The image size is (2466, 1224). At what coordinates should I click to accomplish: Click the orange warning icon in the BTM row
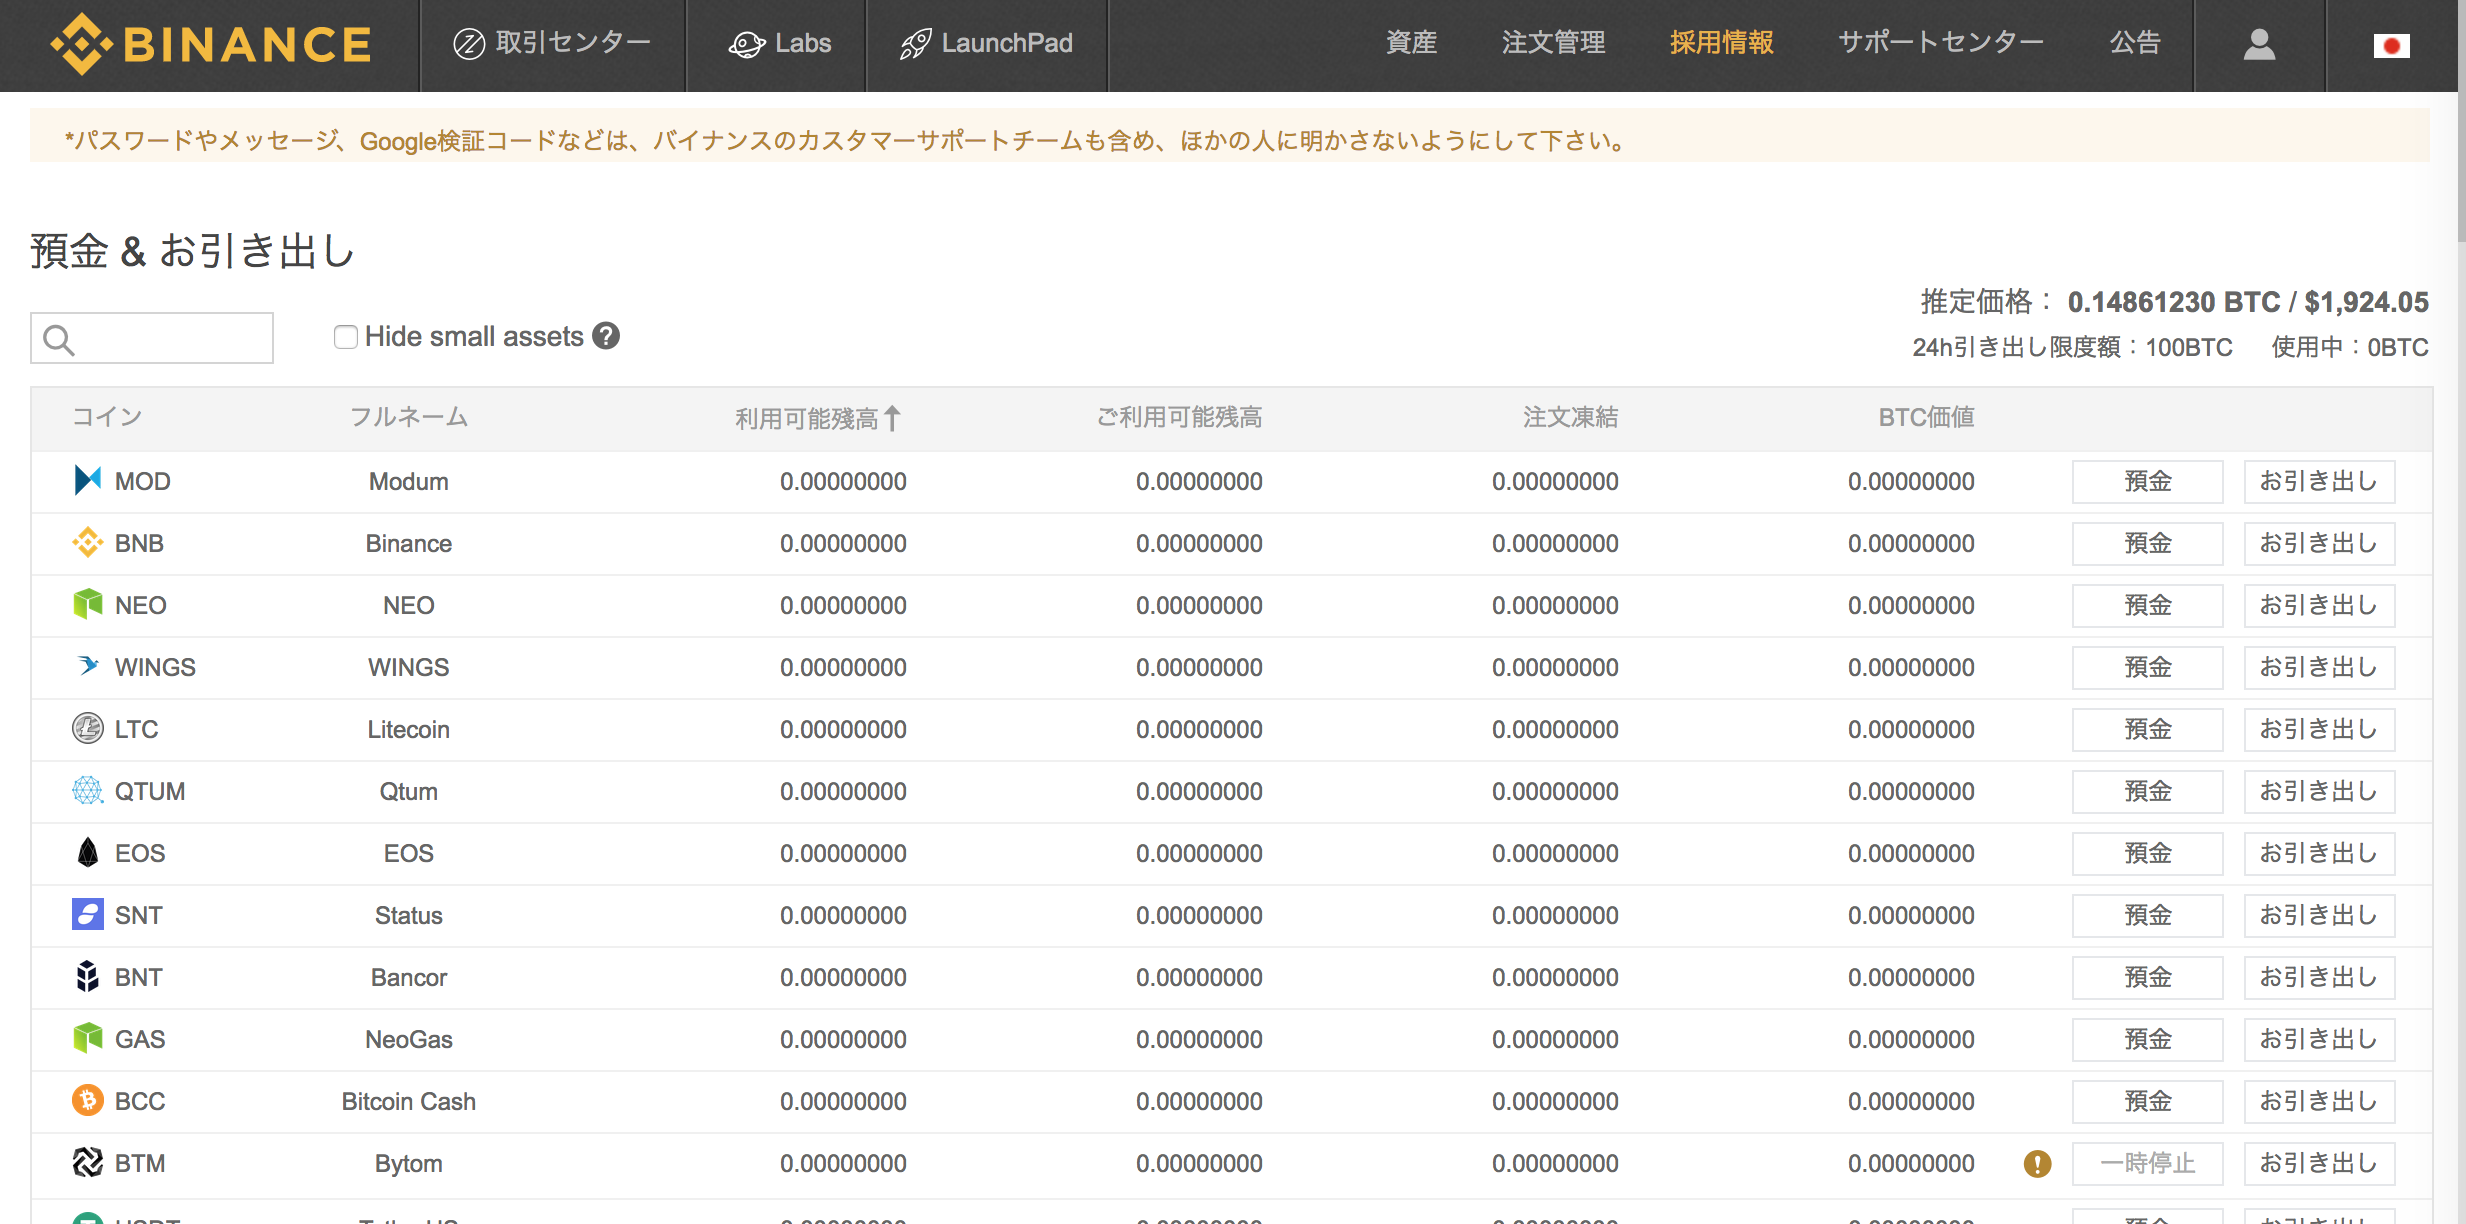2037,1164
